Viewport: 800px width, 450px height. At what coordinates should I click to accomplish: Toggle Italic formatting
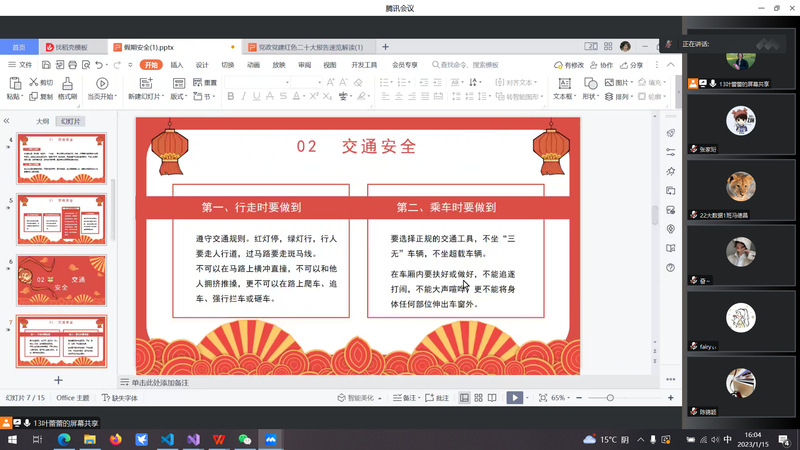click(x=244, y=96)
